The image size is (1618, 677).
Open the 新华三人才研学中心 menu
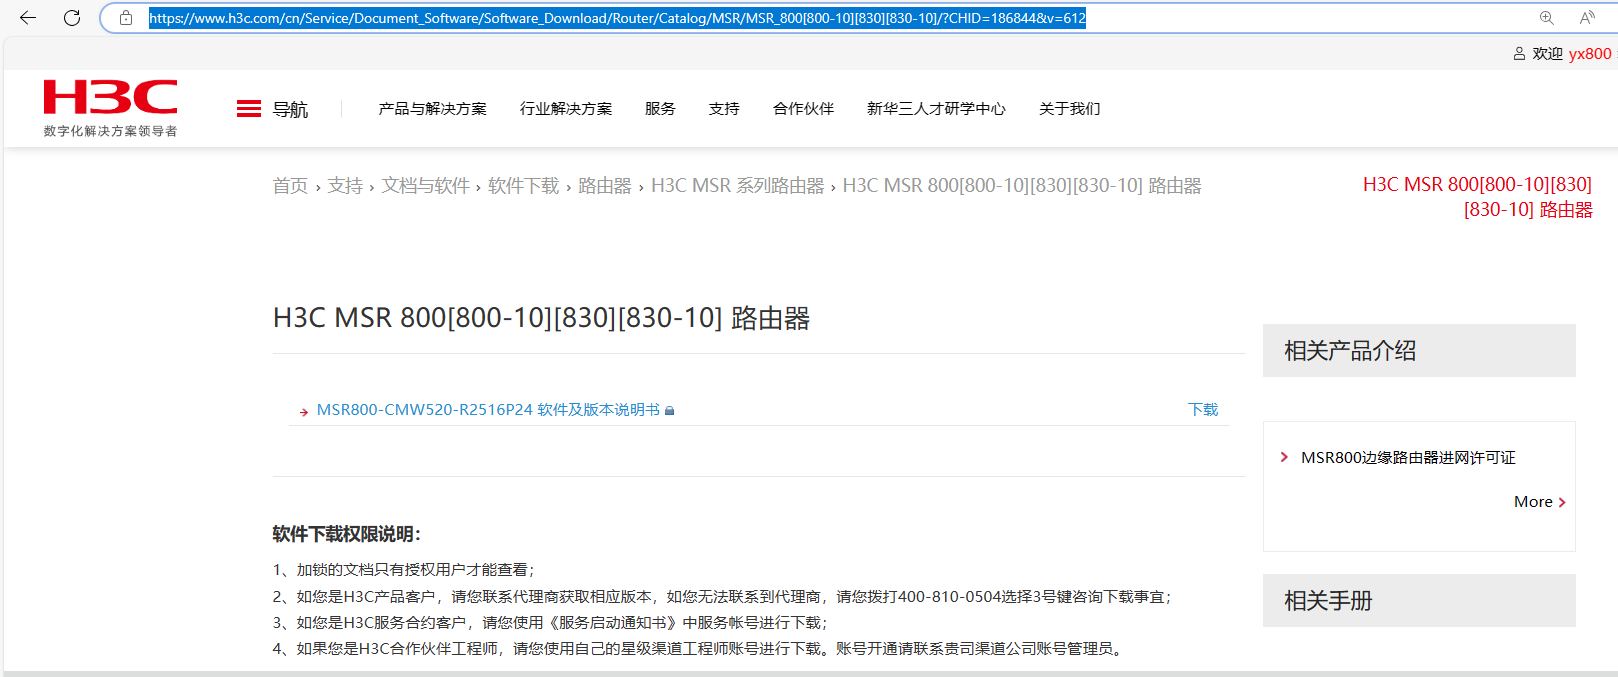[936, 108]
